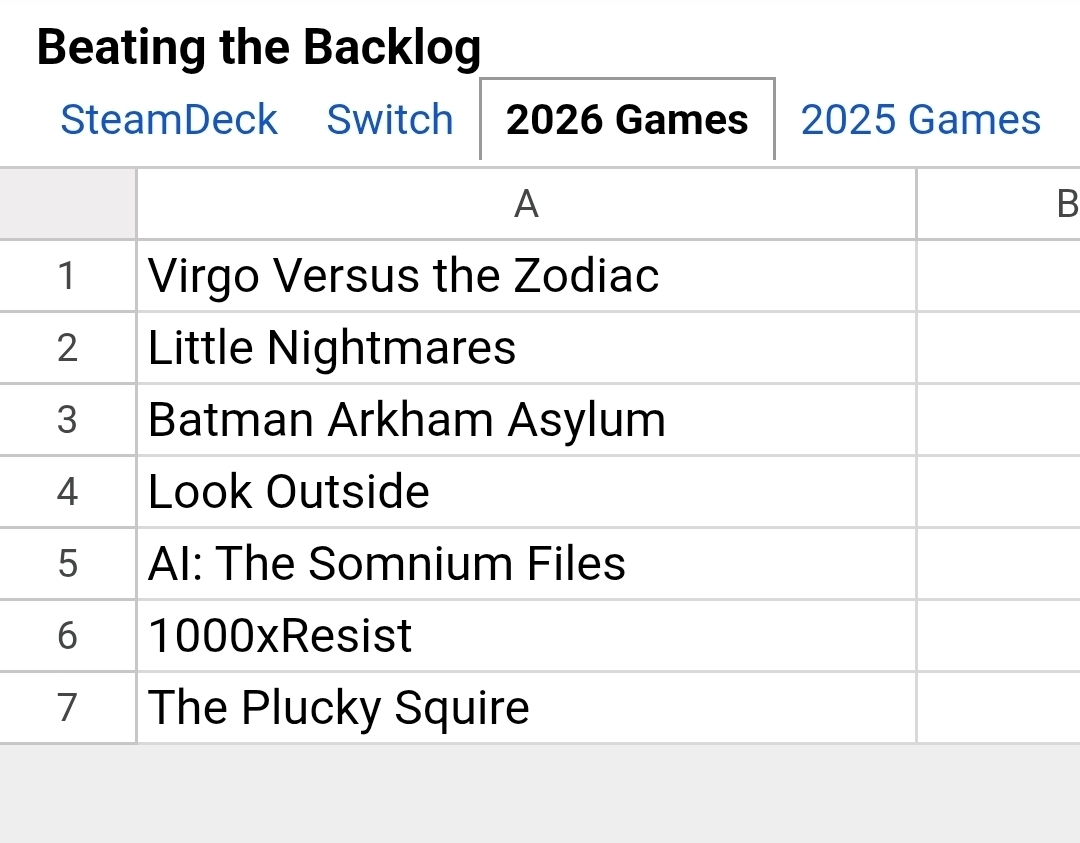Screen dimensions: 1080x843
Task: Switch to the SteamDeck sheet tab
Action: 168,120
